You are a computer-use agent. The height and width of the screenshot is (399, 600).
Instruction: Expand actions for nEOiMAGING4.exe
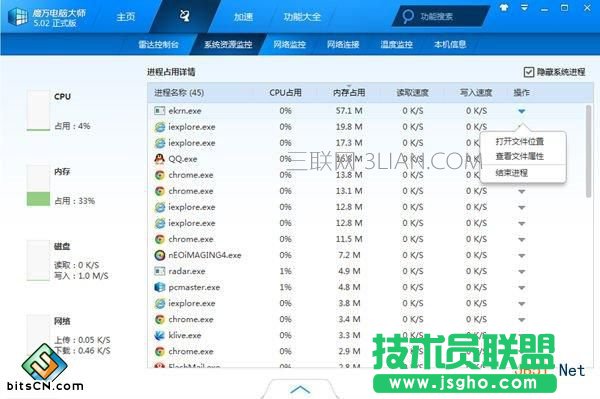pos(522,256)
